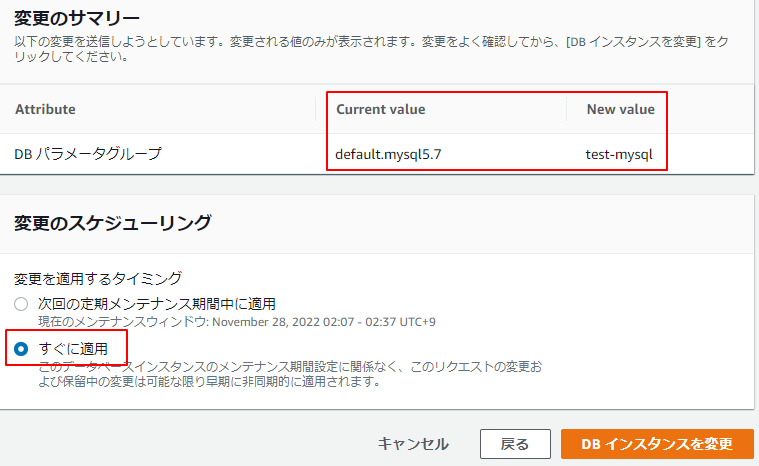Click the DB パラメータグループ attribute cell
Image resolution: width=759 pixels, height=466 pixels.
pos(88,154)
